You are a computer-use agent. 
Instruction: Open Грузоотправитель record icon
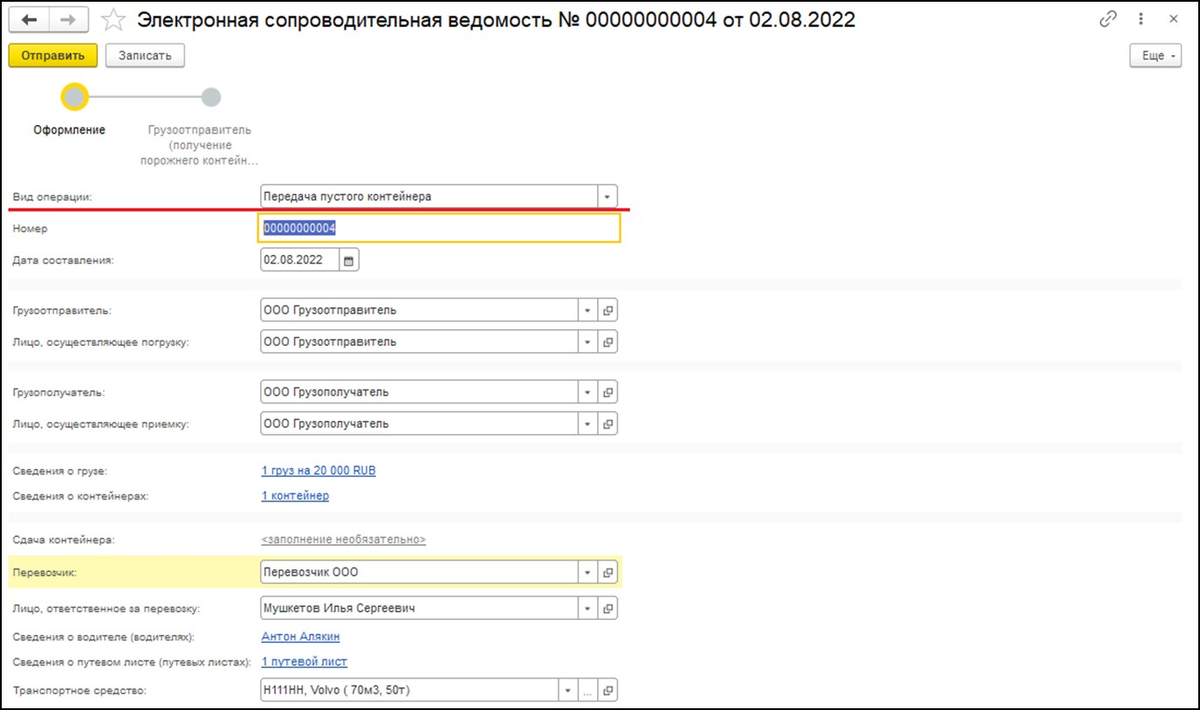(607, 310)
